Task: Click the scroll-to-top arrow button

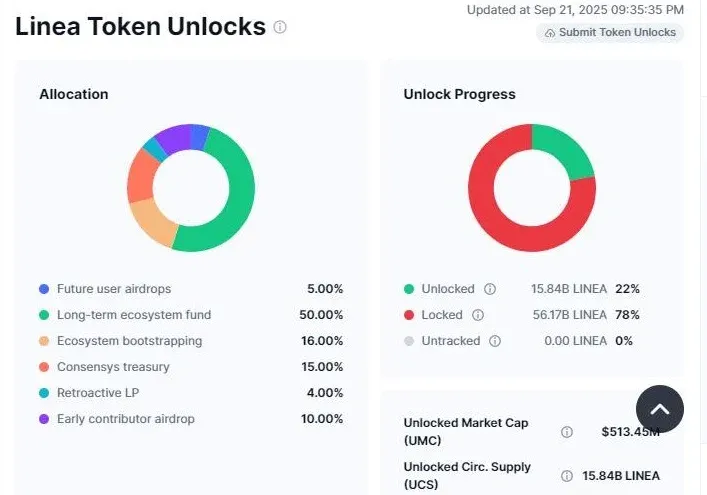Action: tap(660, 409)
